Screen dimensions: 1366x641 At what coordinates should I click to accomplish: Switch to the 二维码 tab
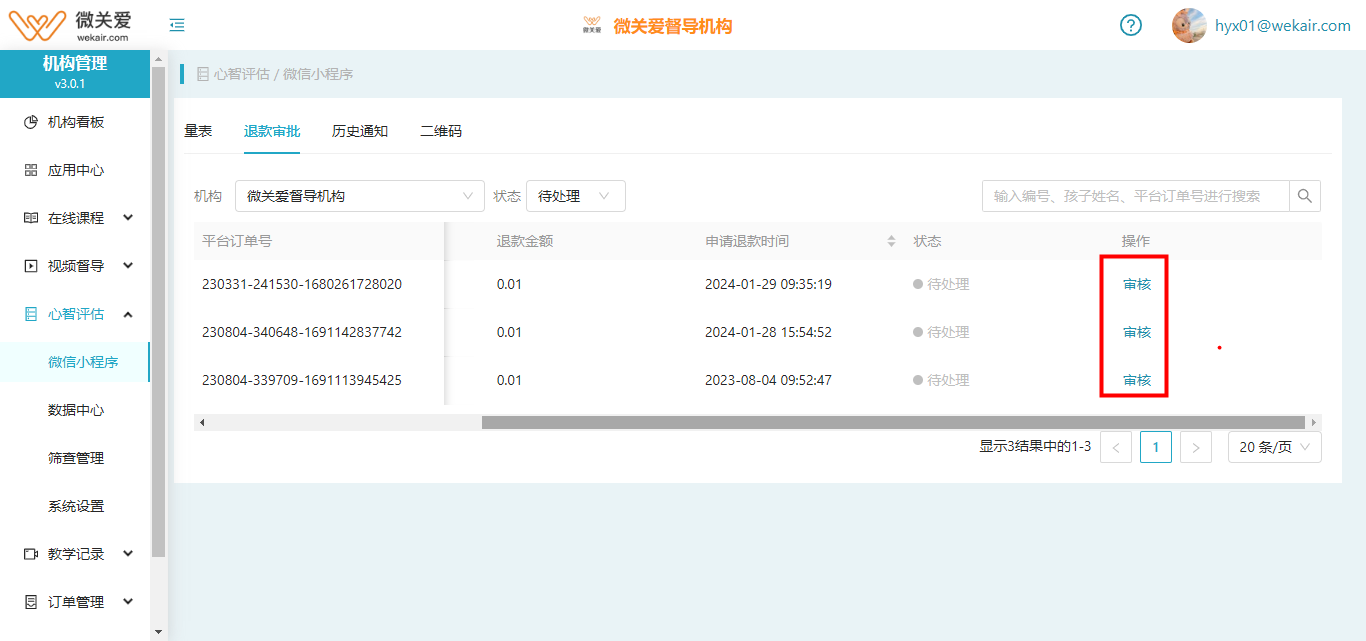pyautogui.click(x=441, y=131)
